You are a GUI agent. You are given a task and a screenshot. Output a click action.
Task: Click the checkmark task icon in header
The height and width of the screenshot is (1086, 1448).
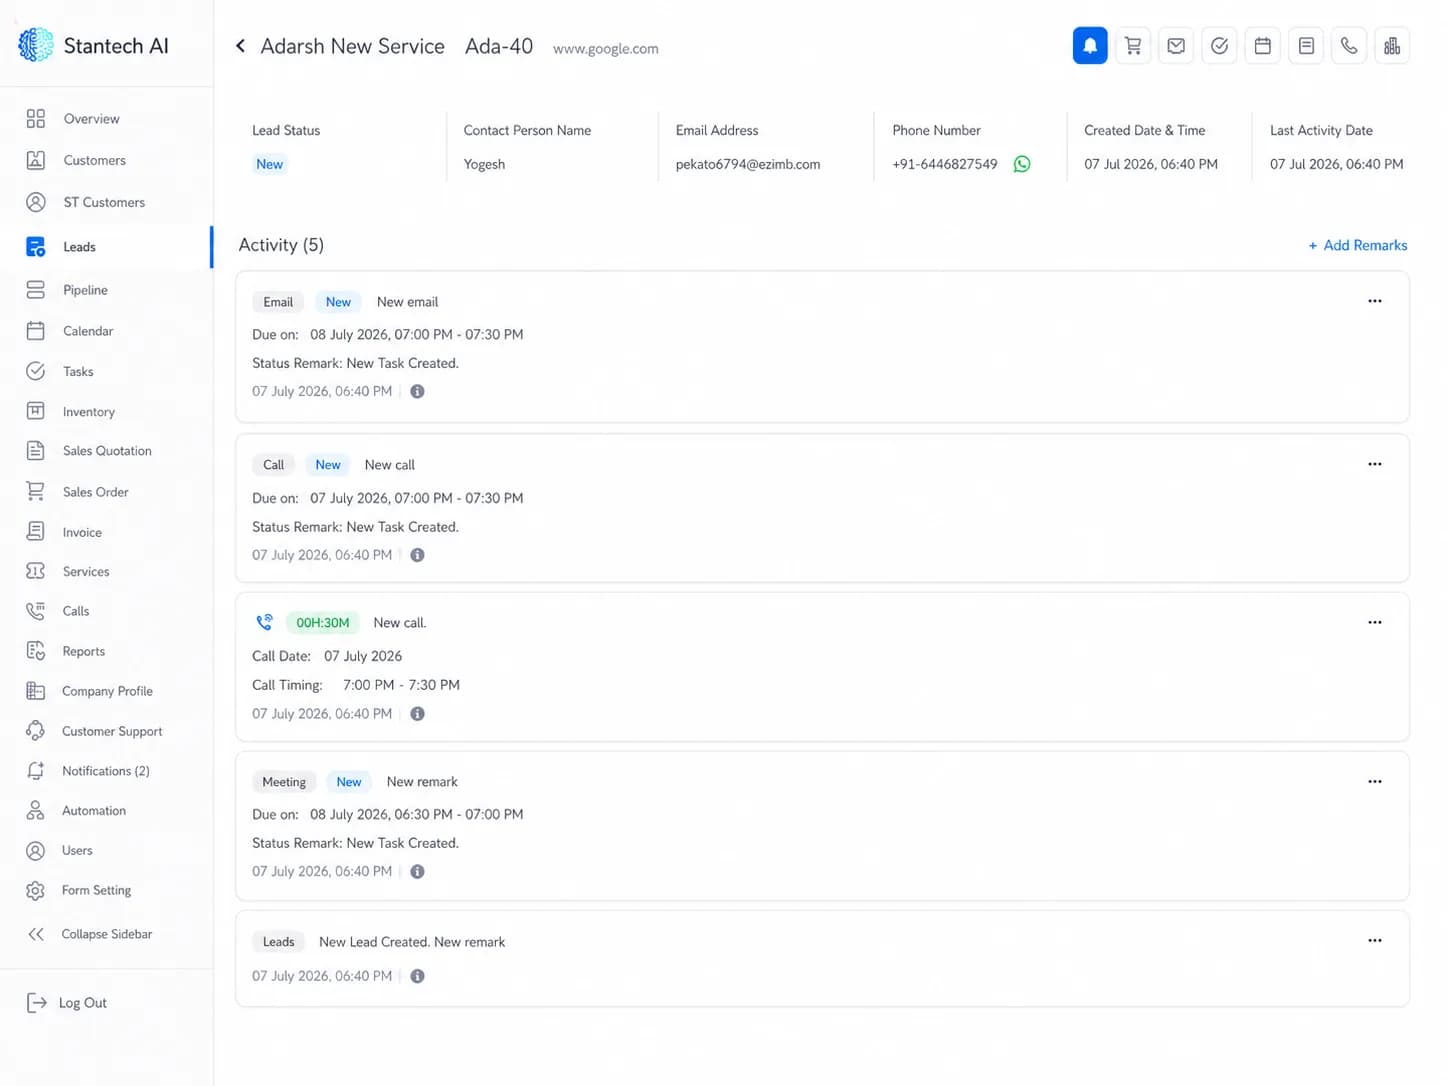pyautogui.click(x=1219, y=46)
